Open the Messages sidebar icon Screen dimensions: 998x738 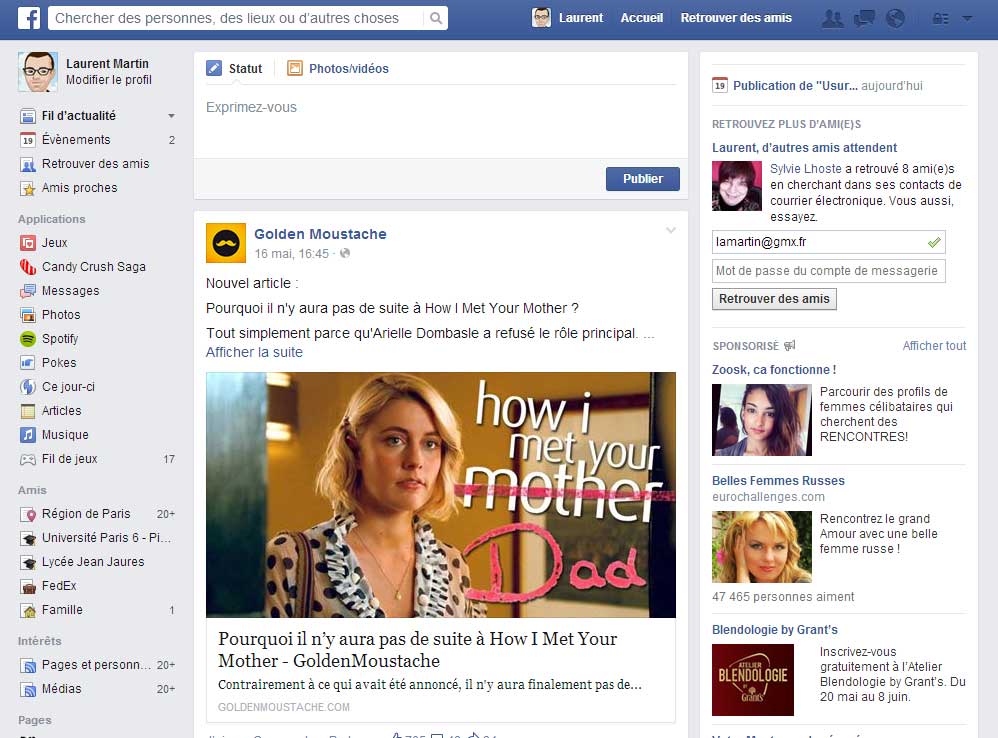[28, 291]
